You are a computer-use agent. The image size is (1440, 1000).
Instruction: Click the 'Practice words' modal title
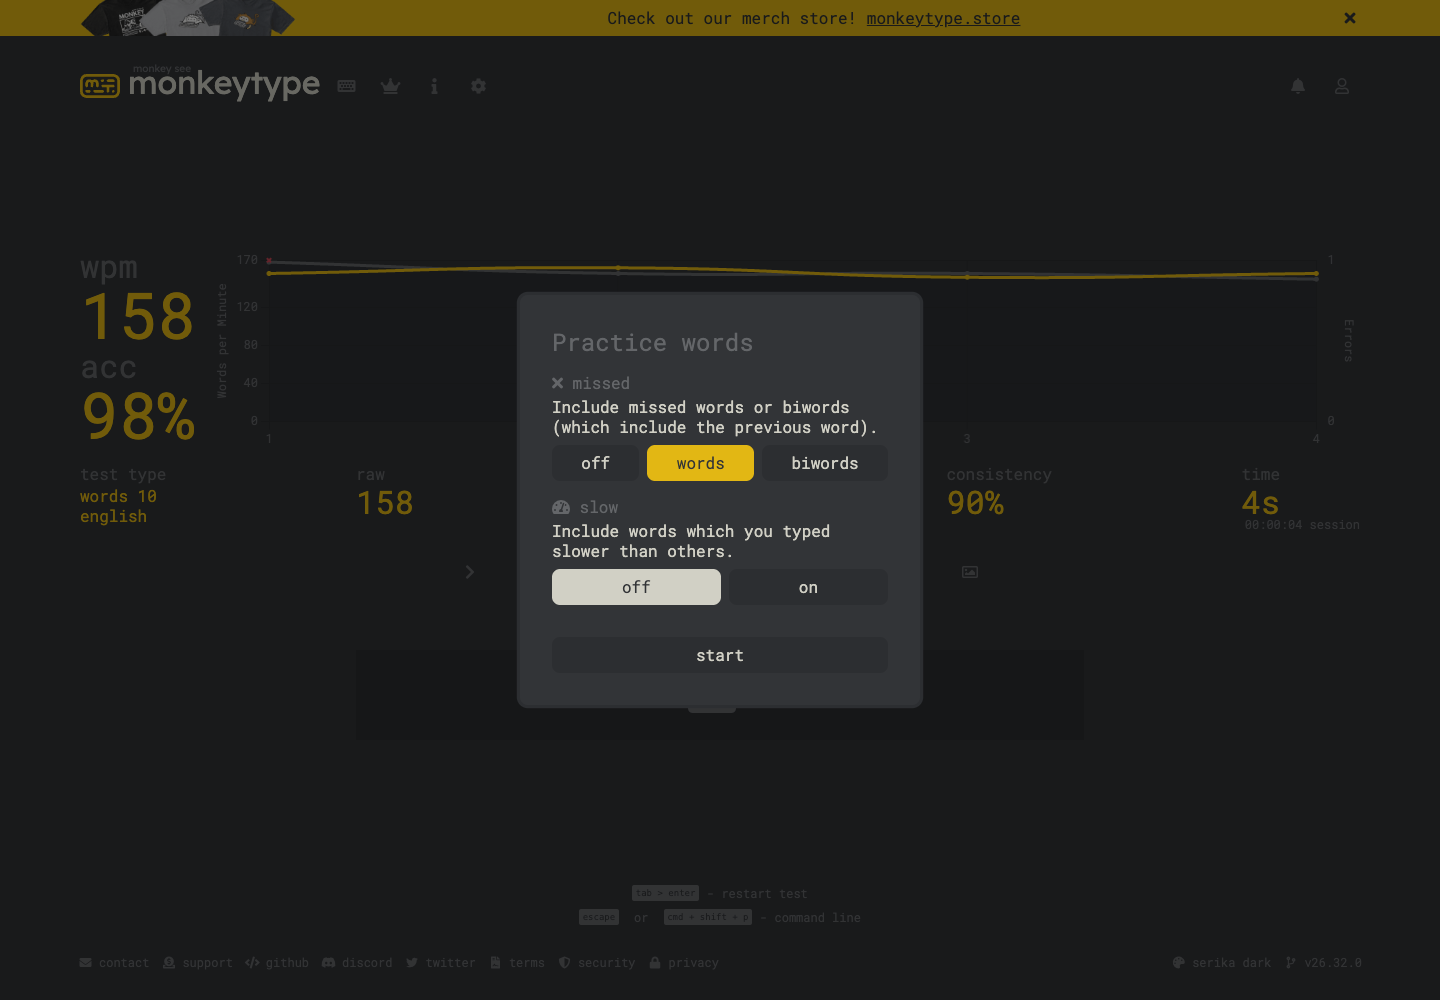pos(652,343)
